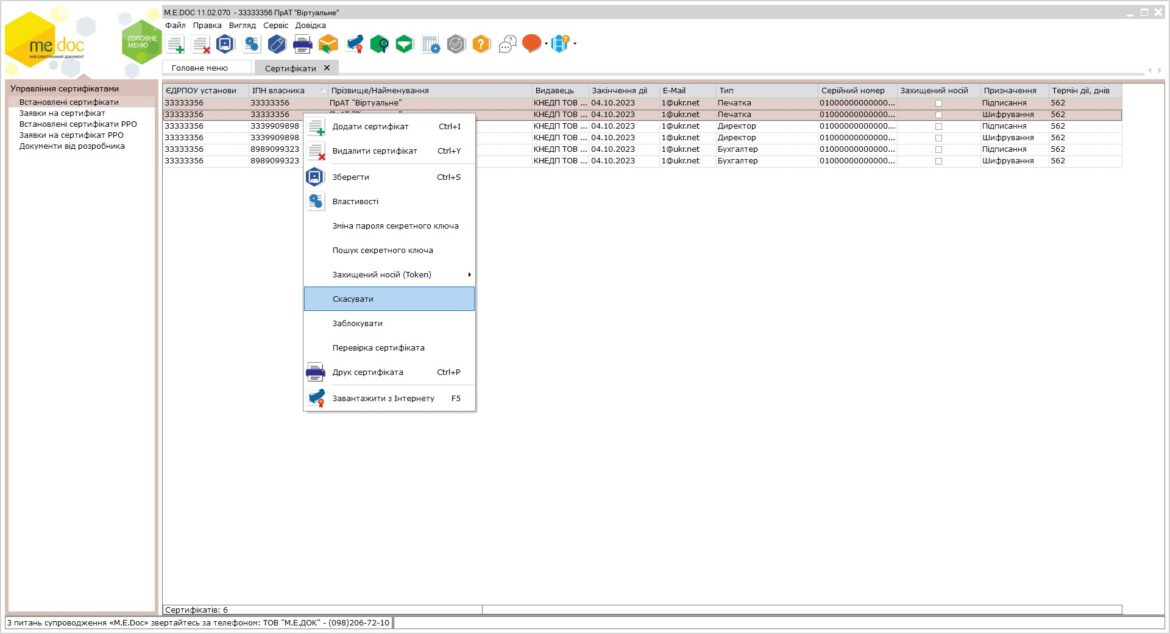Click the first Директор type cell
The width and height of the screenshot is (1170, 634).
(767, 126)
